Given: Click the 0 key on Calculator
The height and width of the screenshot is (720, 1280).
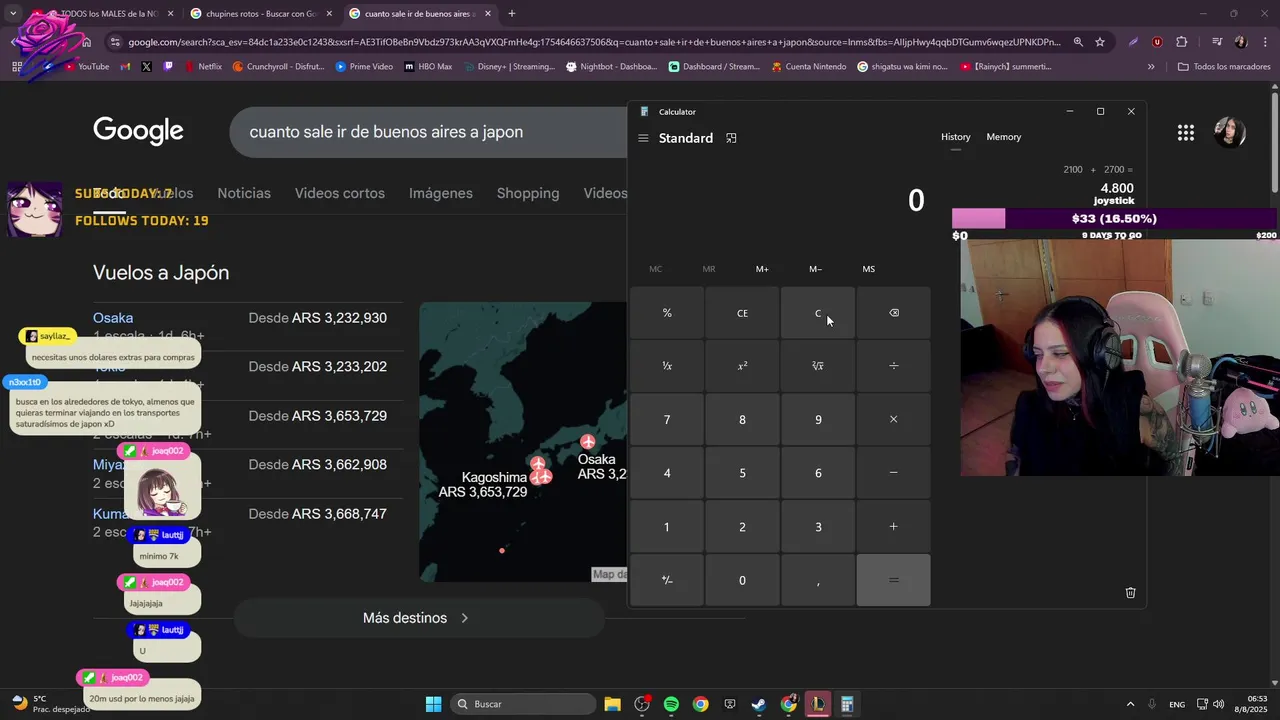Looking at the screenshot, I should pyautogui.click(x=742, y=580).
